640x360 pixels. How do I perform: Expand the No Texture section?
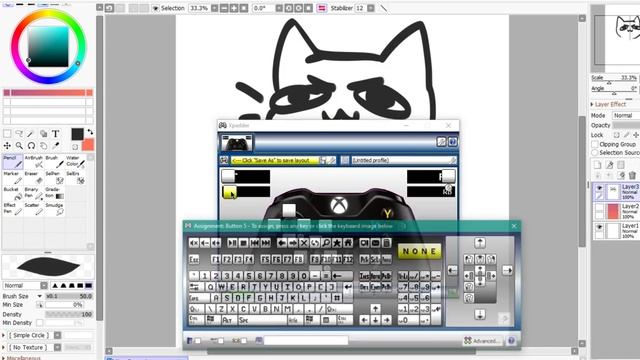pyautogui.click(x=4, y=347)
